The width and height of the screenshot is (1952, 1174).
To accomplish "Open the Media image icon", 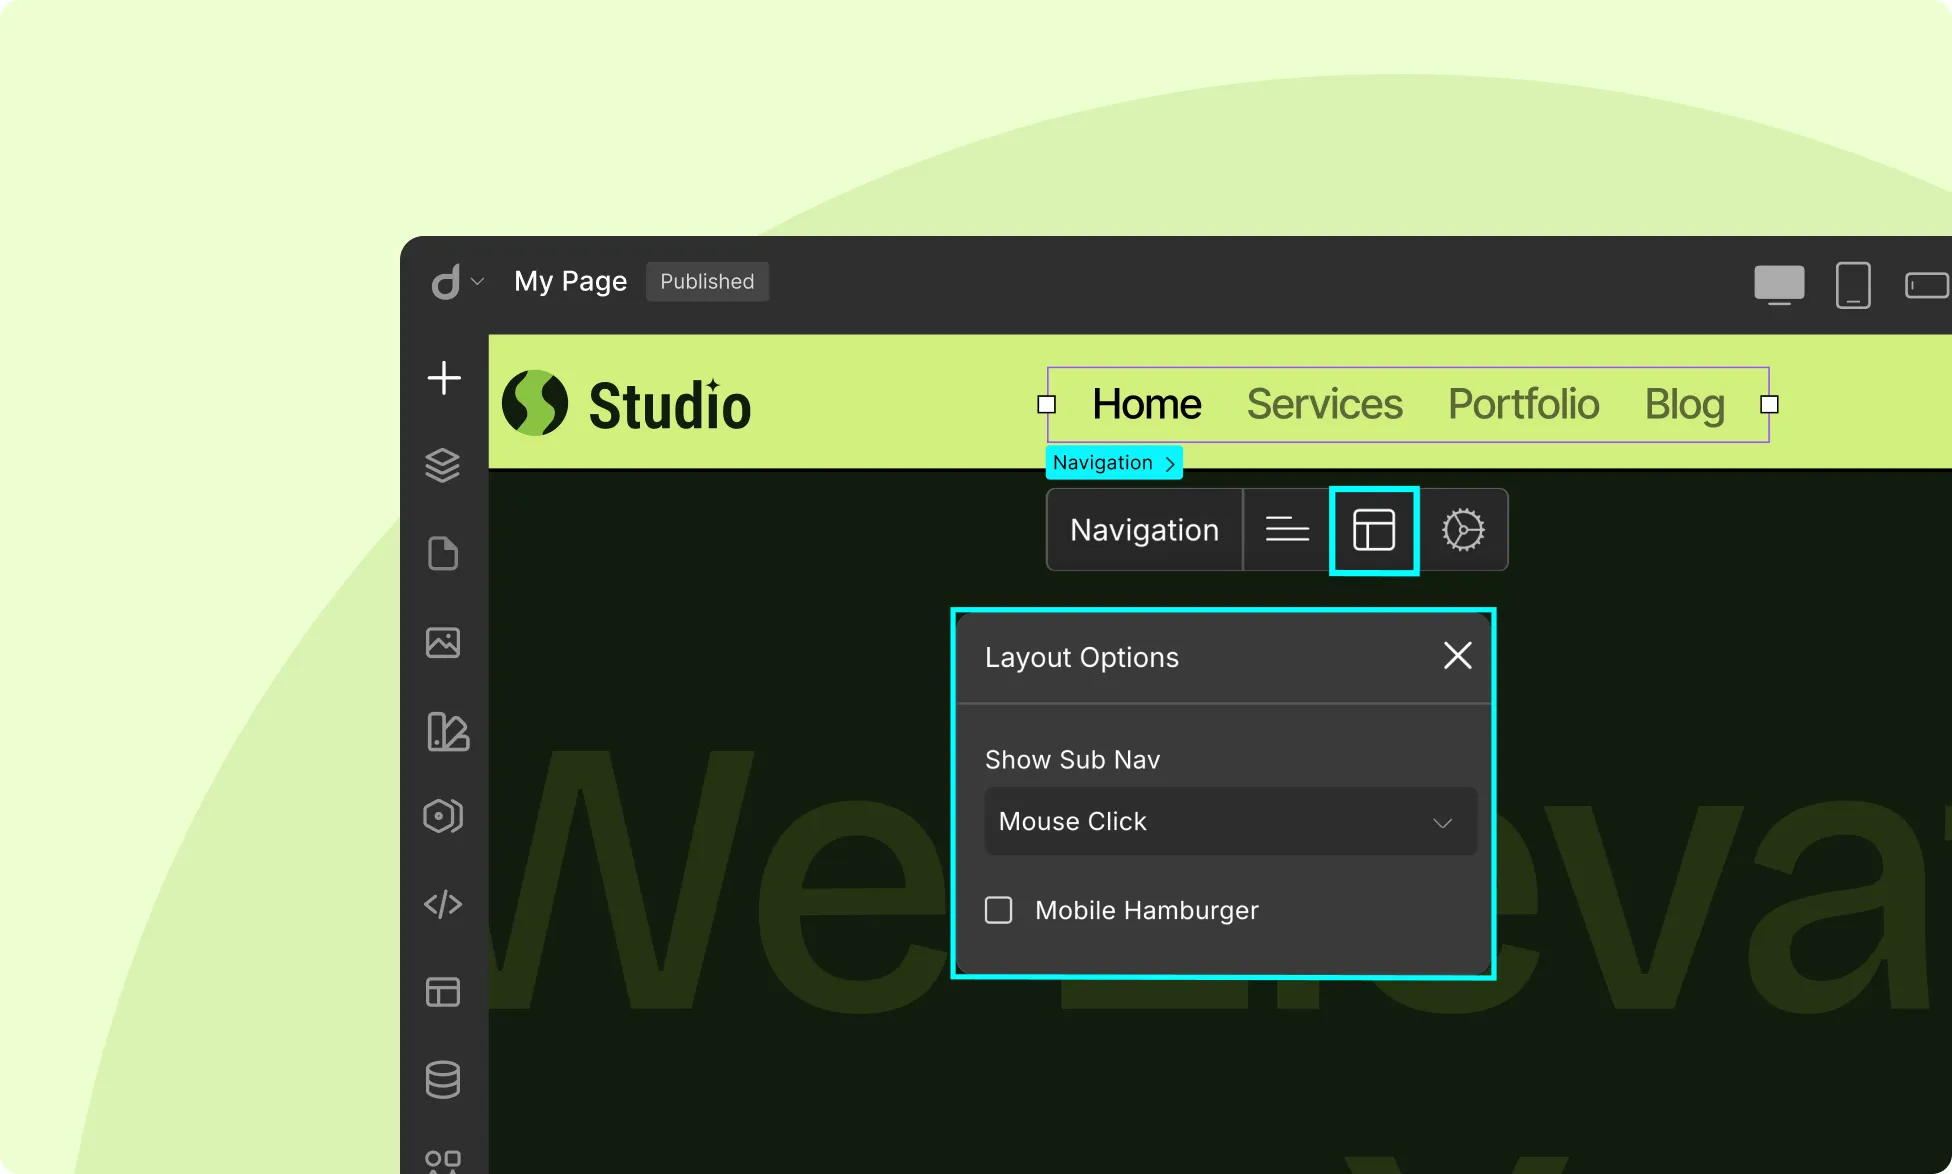I will [443, 642].
